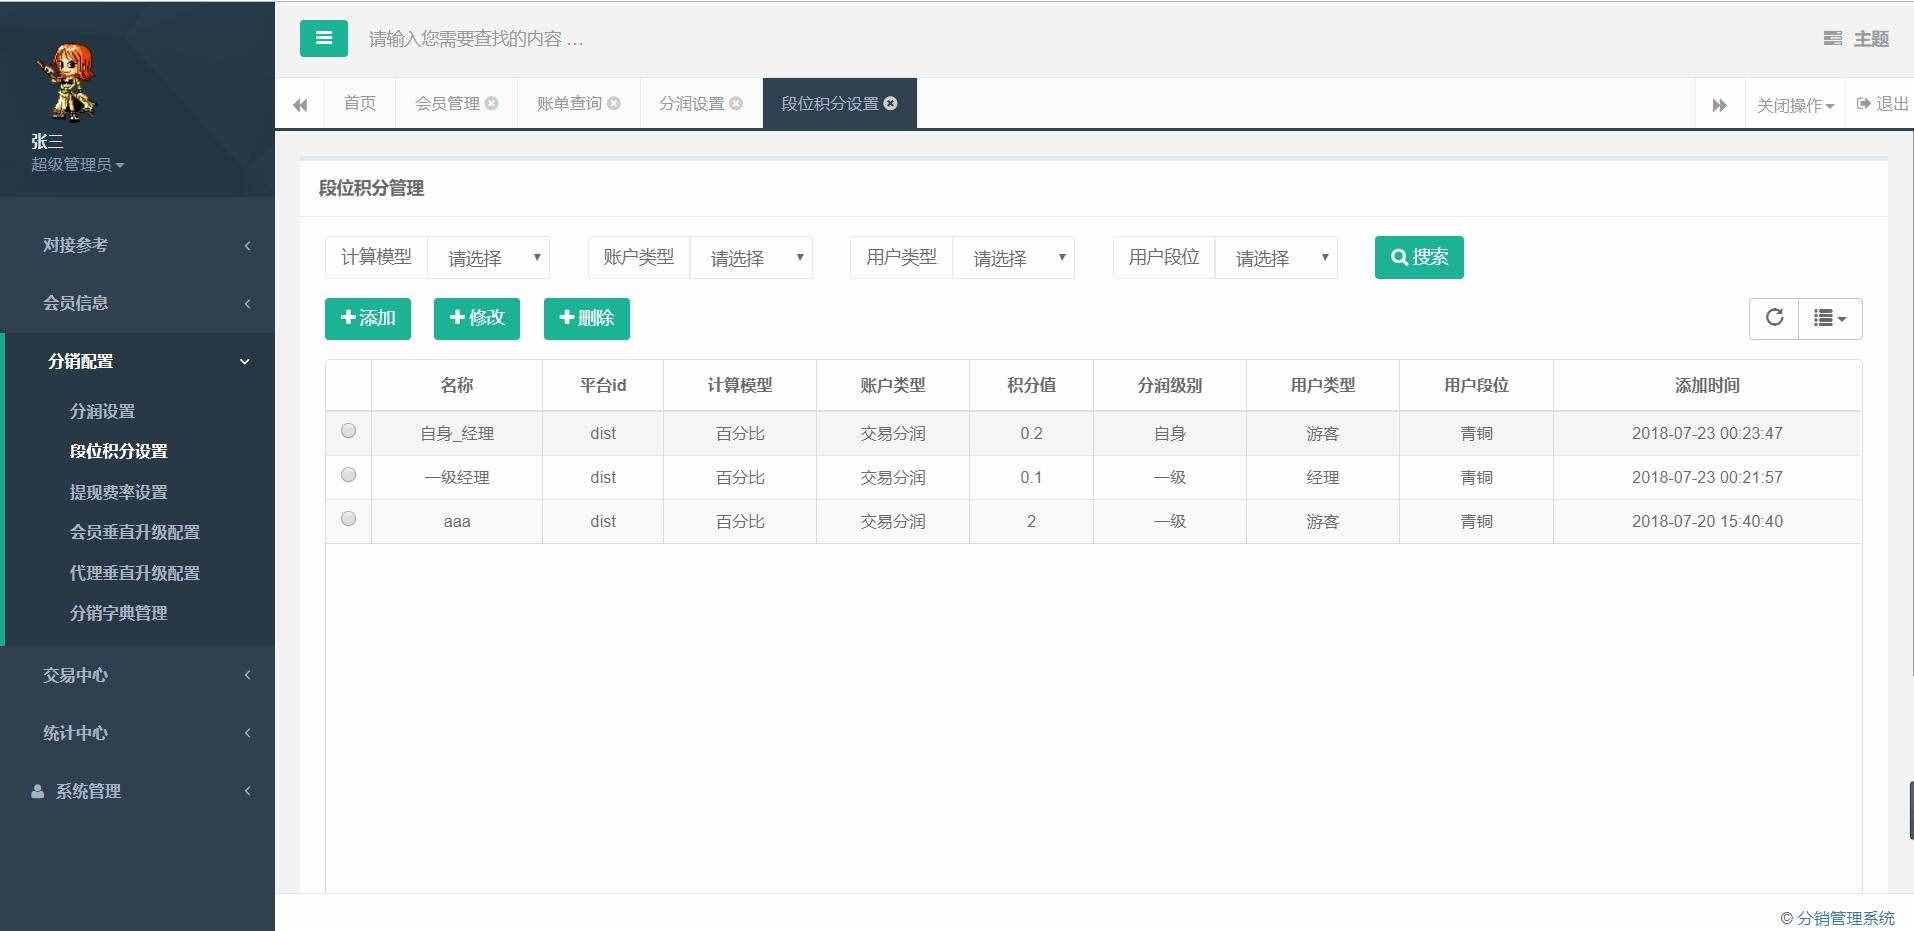Collapse the 分销配置 sidebar menu
Image resolution: width=1914 pixels, height=931 pixels.
(x=138, y=361)
